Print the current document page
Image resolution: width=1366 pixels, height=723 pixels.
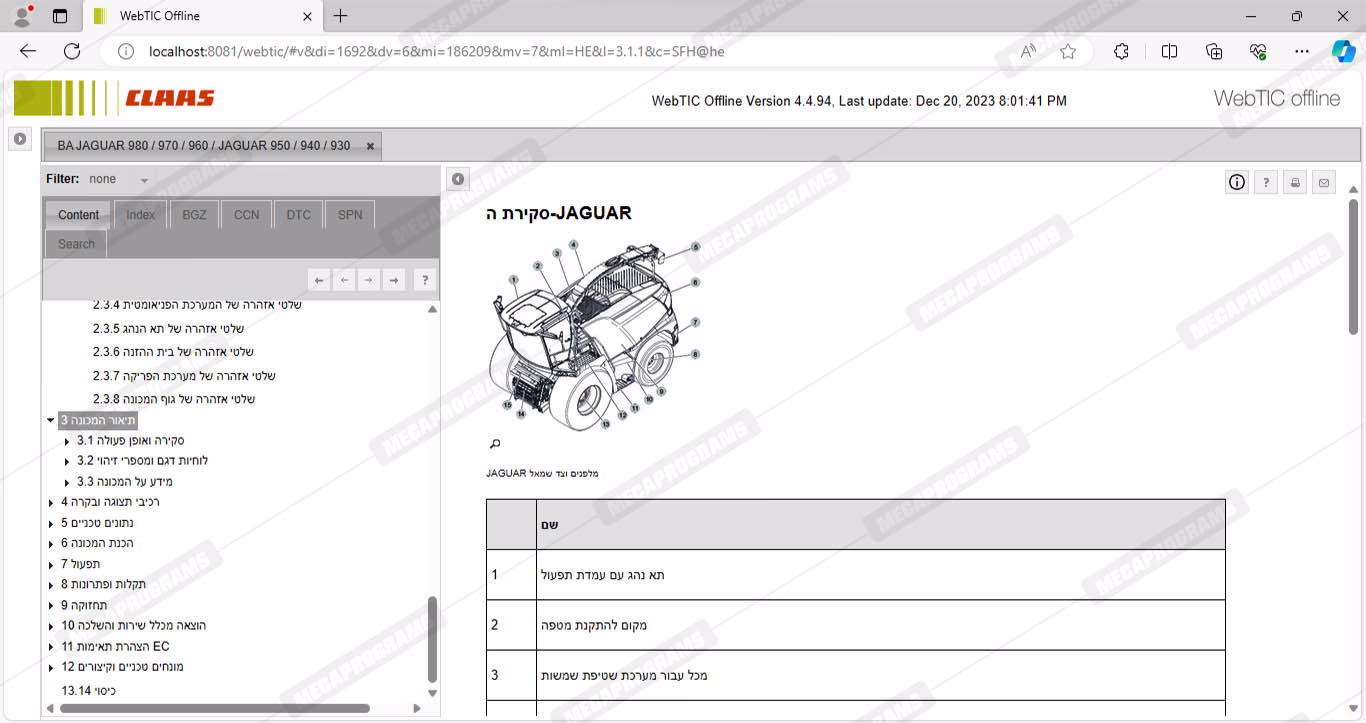coord(1295,182)
